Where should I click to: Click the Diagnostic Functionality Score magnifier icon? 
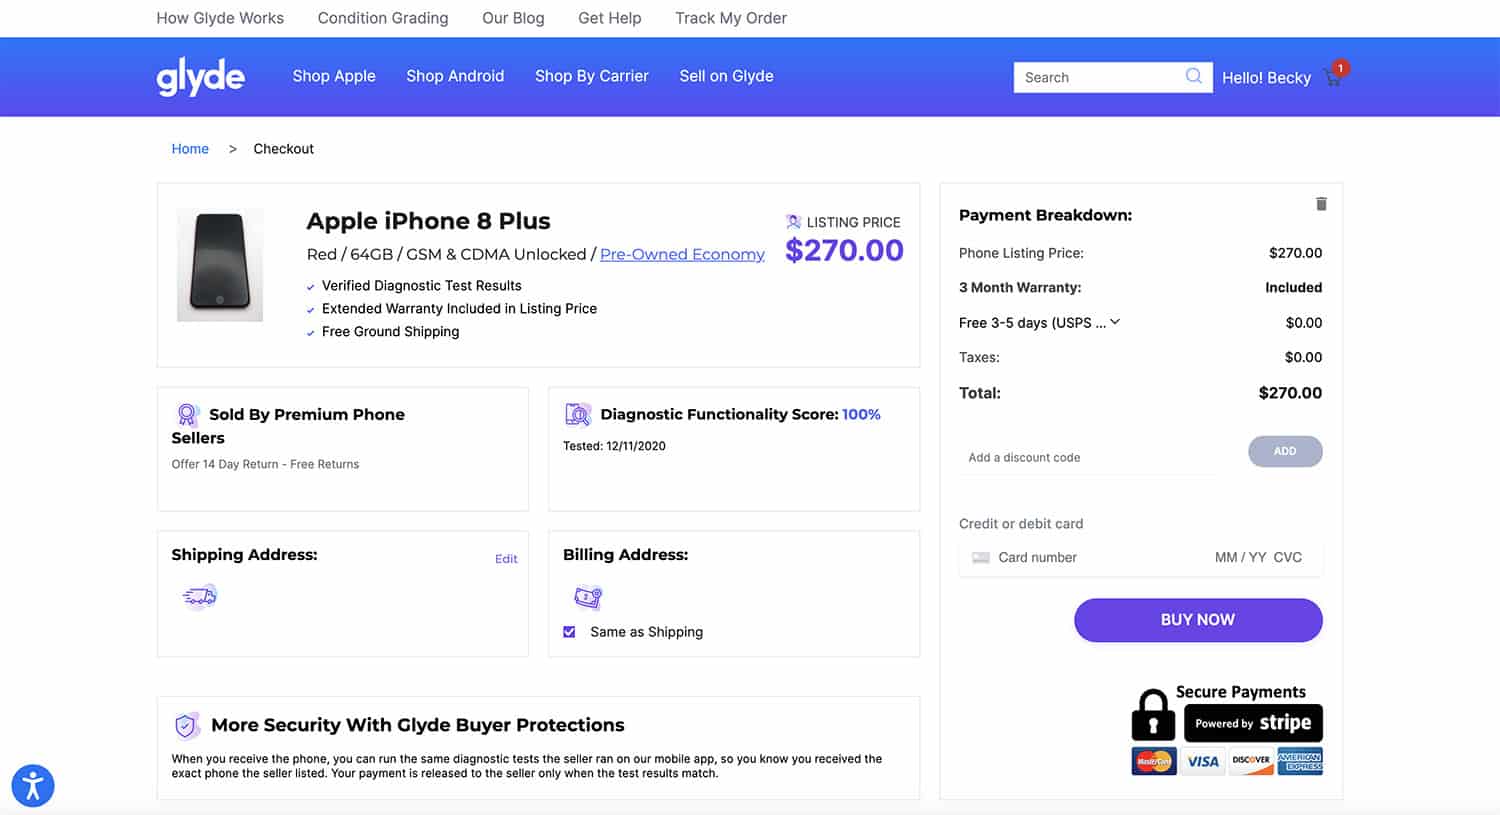577,414
